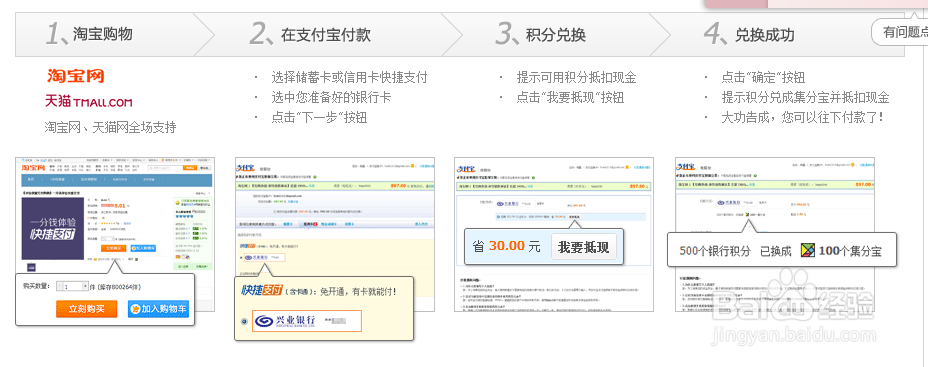Click the 淘宝网 orange logo
This screenshot has width=928, height=367.
coord(75,76)
